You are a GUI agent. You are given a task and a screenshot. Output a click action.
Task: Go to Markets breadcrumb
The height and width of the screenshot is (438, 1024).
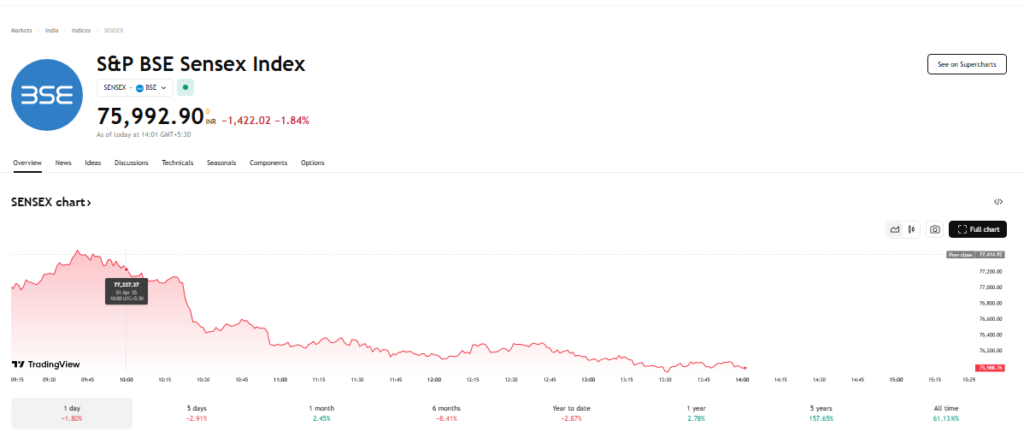(x=22, y=31)
